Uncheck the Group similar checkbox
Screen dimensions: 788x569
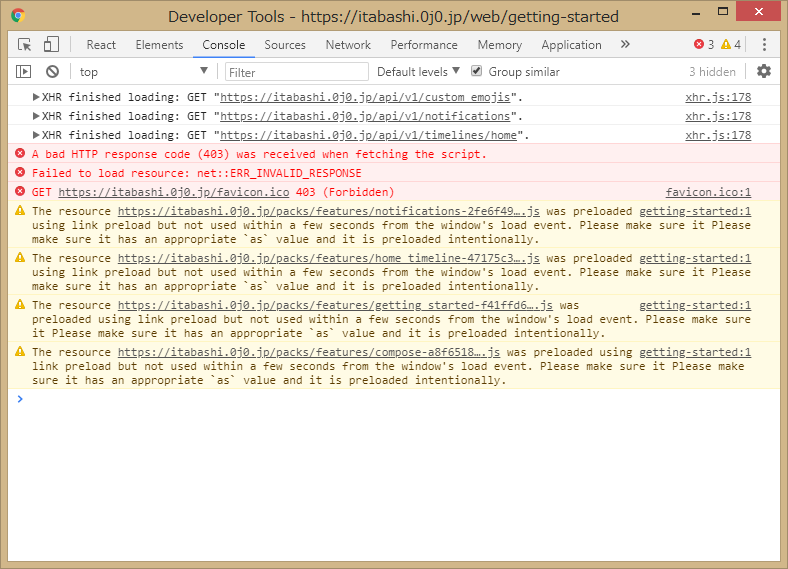pyautogui.click(x=477, y=72)
